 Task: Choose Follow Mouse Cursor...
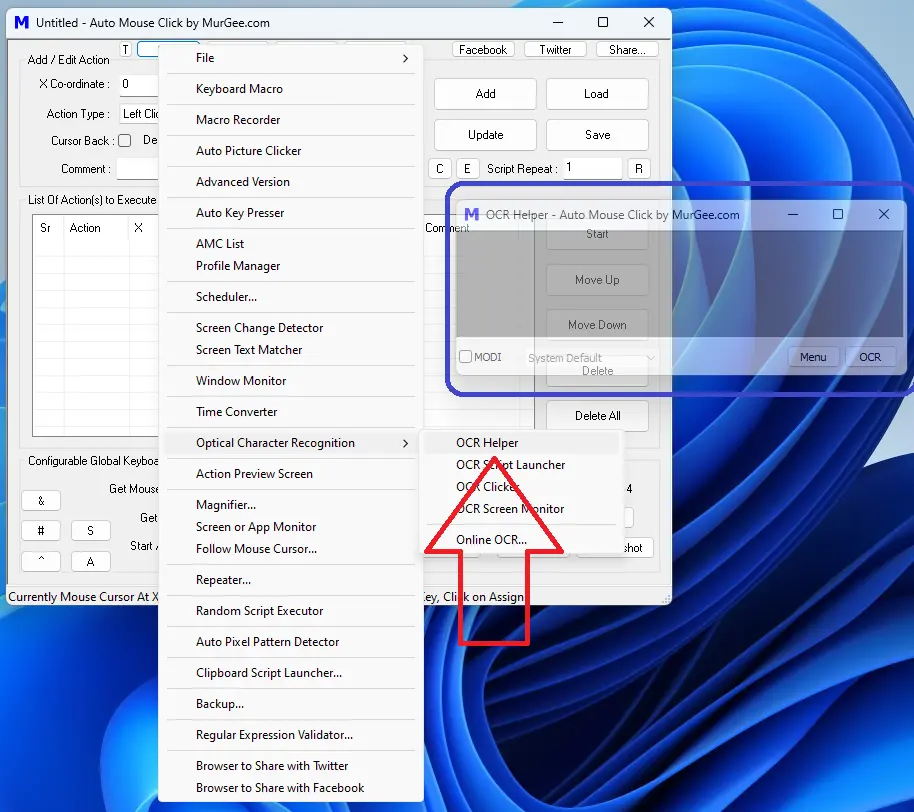[x=291, y=549]
